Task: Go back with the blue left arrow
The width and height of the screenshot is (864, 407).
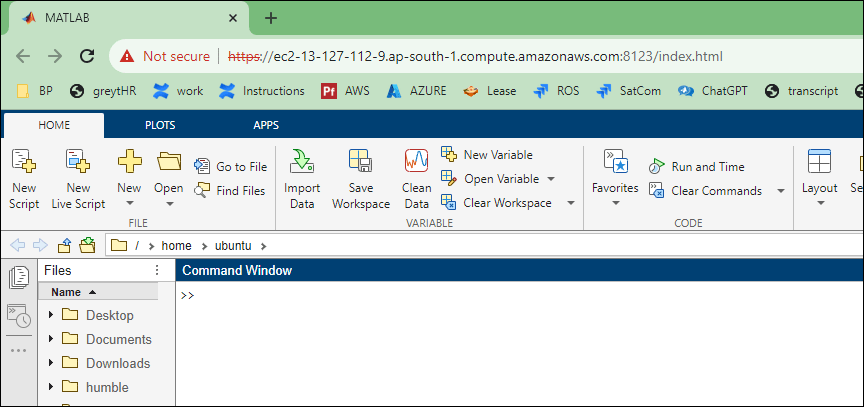Action: tap(18, 245)
